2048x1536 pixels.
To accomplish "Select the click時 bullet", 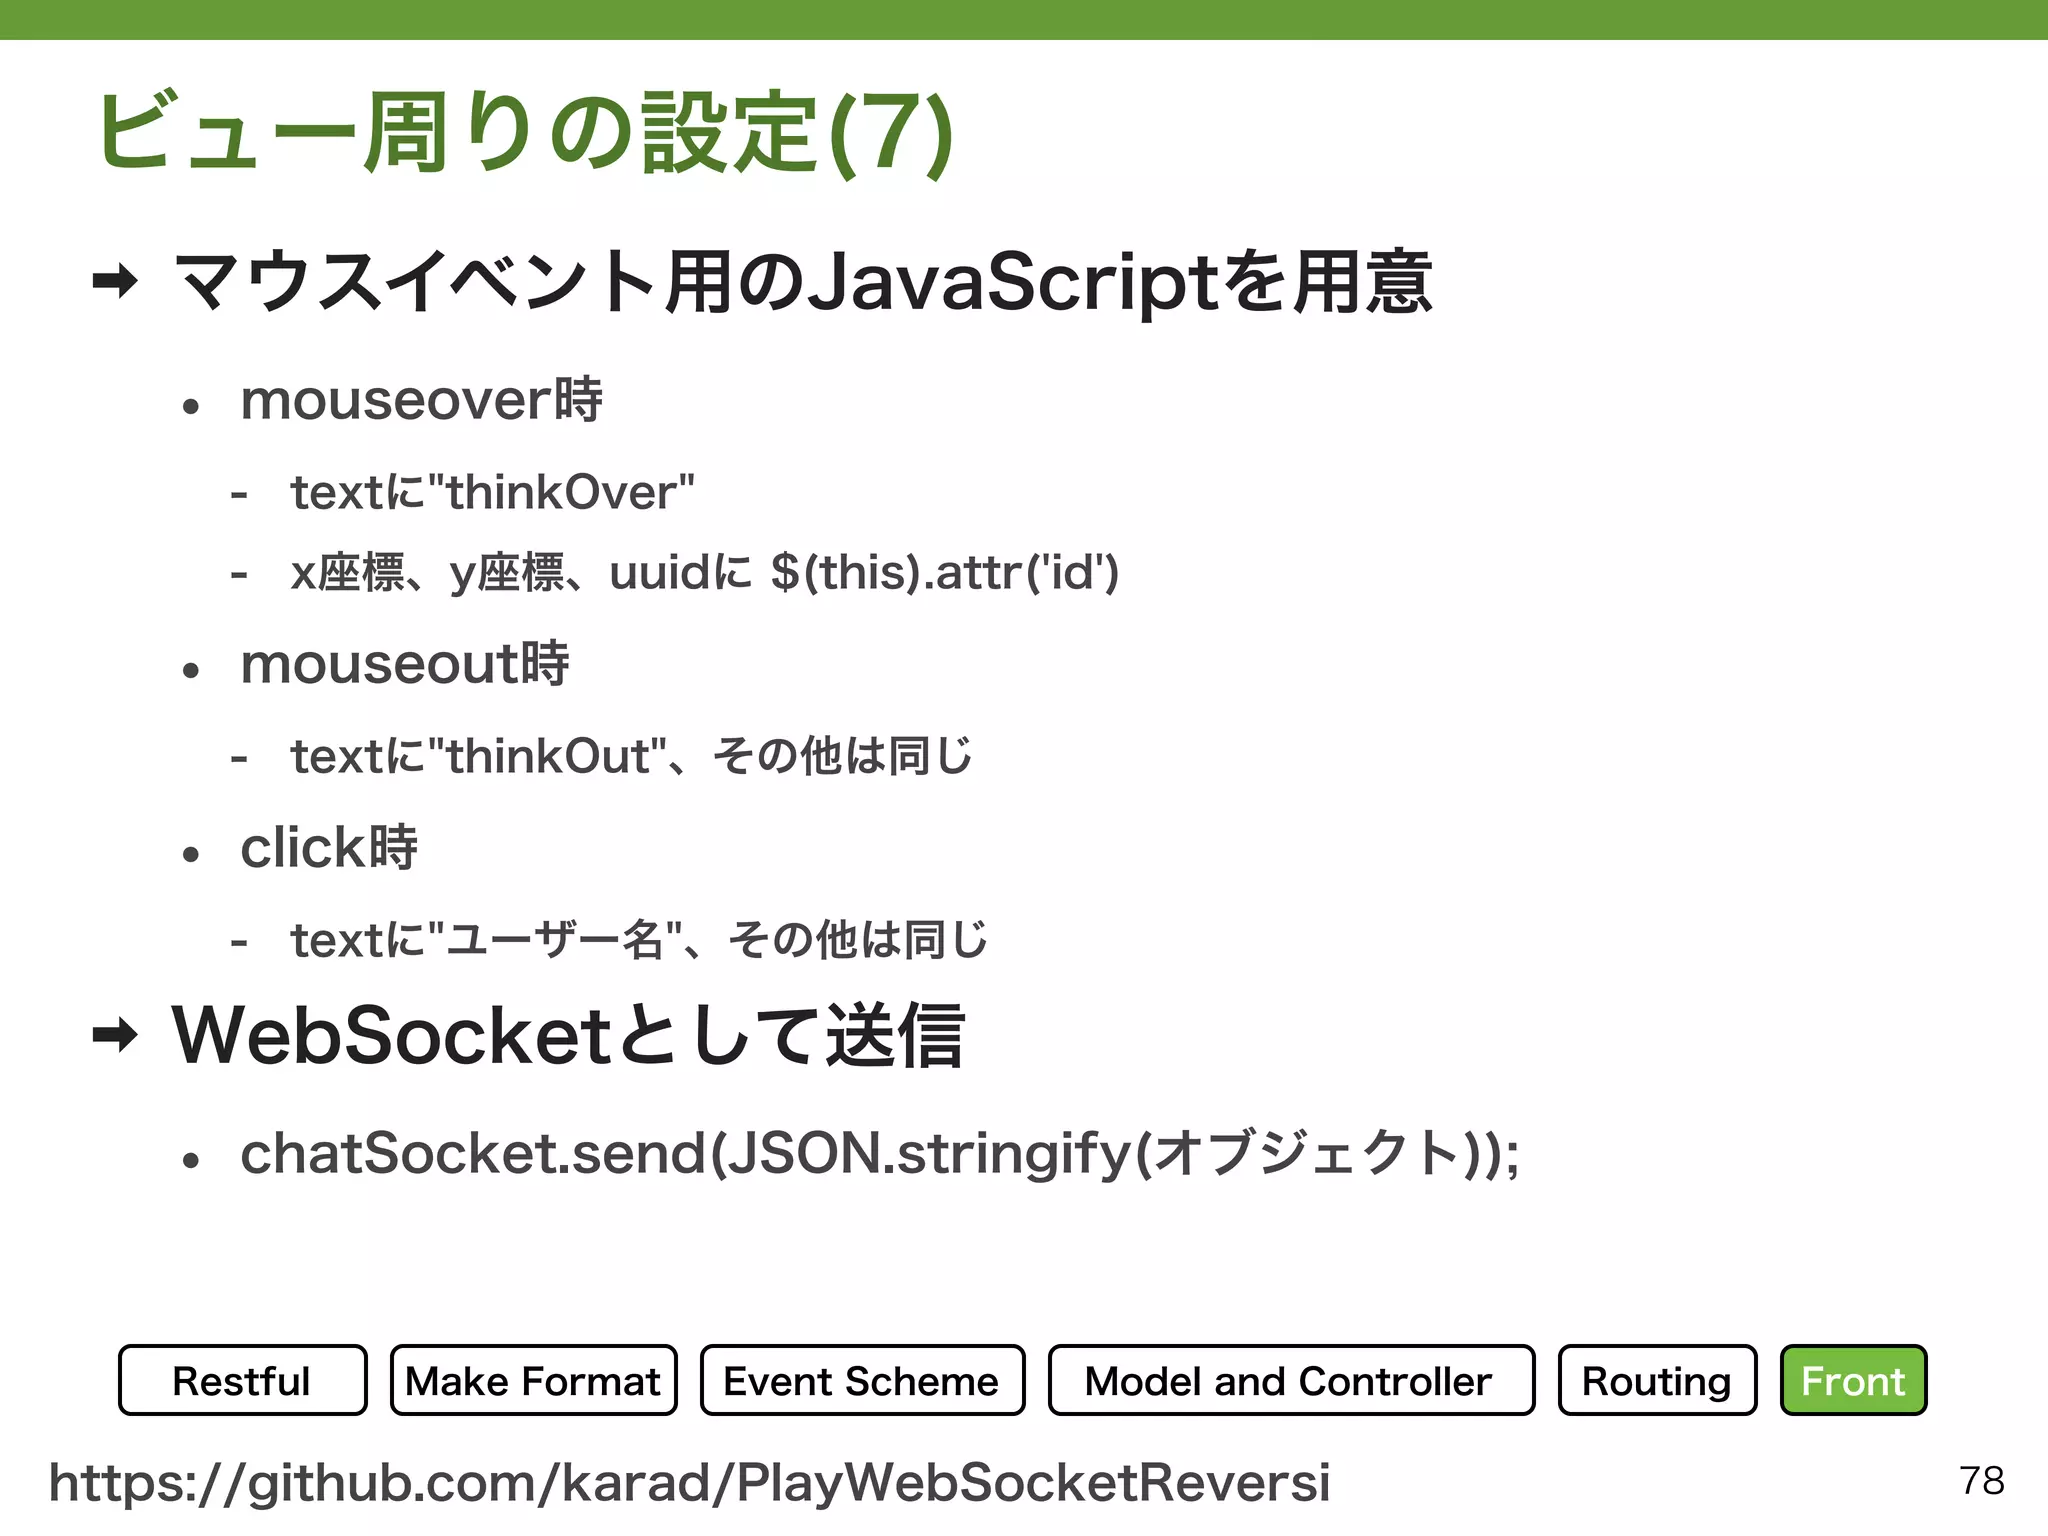I will 328,848.
